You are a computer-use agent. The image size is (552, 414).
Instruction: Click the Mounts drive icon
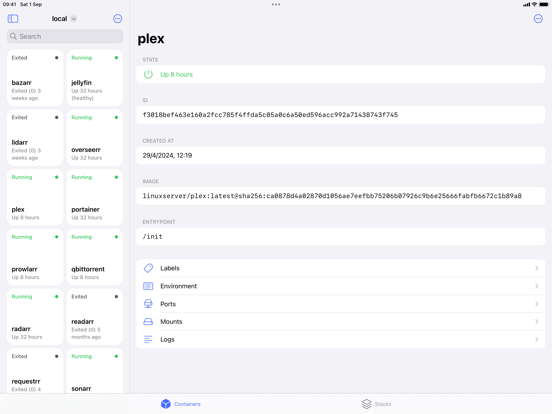click(x=148, y=322)
